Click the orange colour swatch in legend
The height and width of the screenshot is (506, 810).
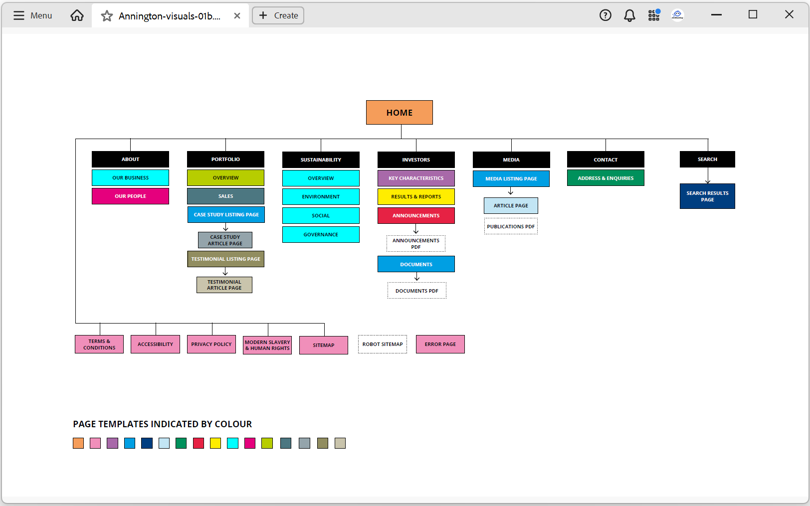click(78, 443)
